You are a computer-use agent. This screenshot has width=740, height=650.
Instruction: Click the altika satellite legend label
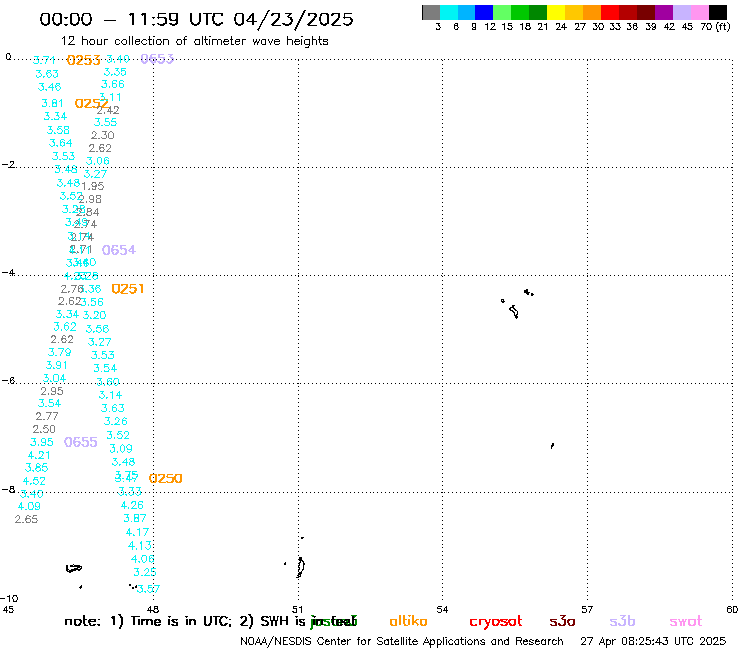point(408,621)
